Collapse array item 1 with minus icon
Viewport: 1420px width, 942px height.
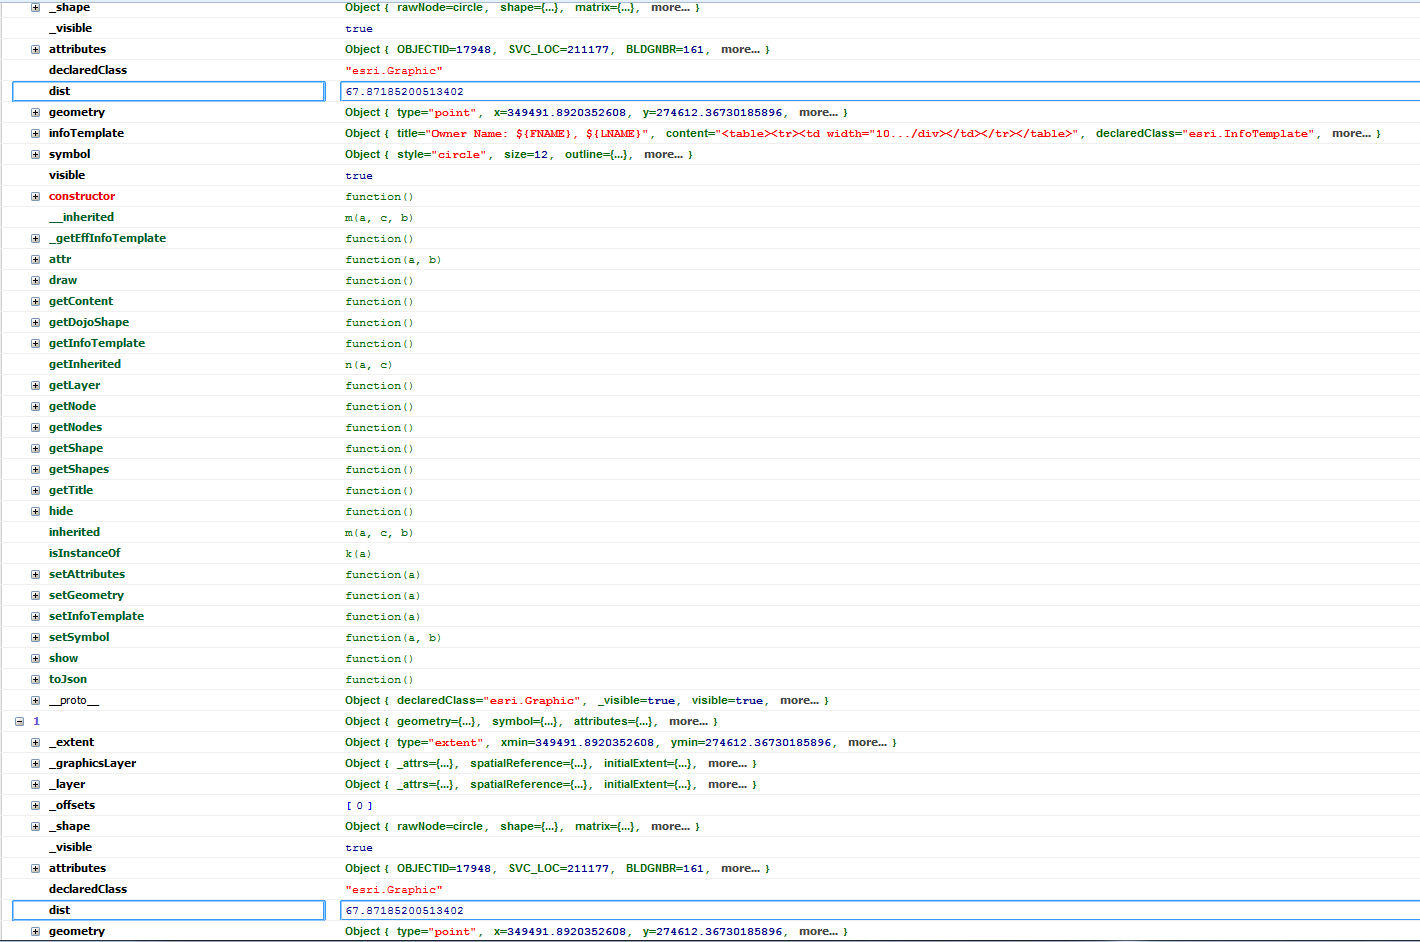pyautogui.click(x=19, y=721)
